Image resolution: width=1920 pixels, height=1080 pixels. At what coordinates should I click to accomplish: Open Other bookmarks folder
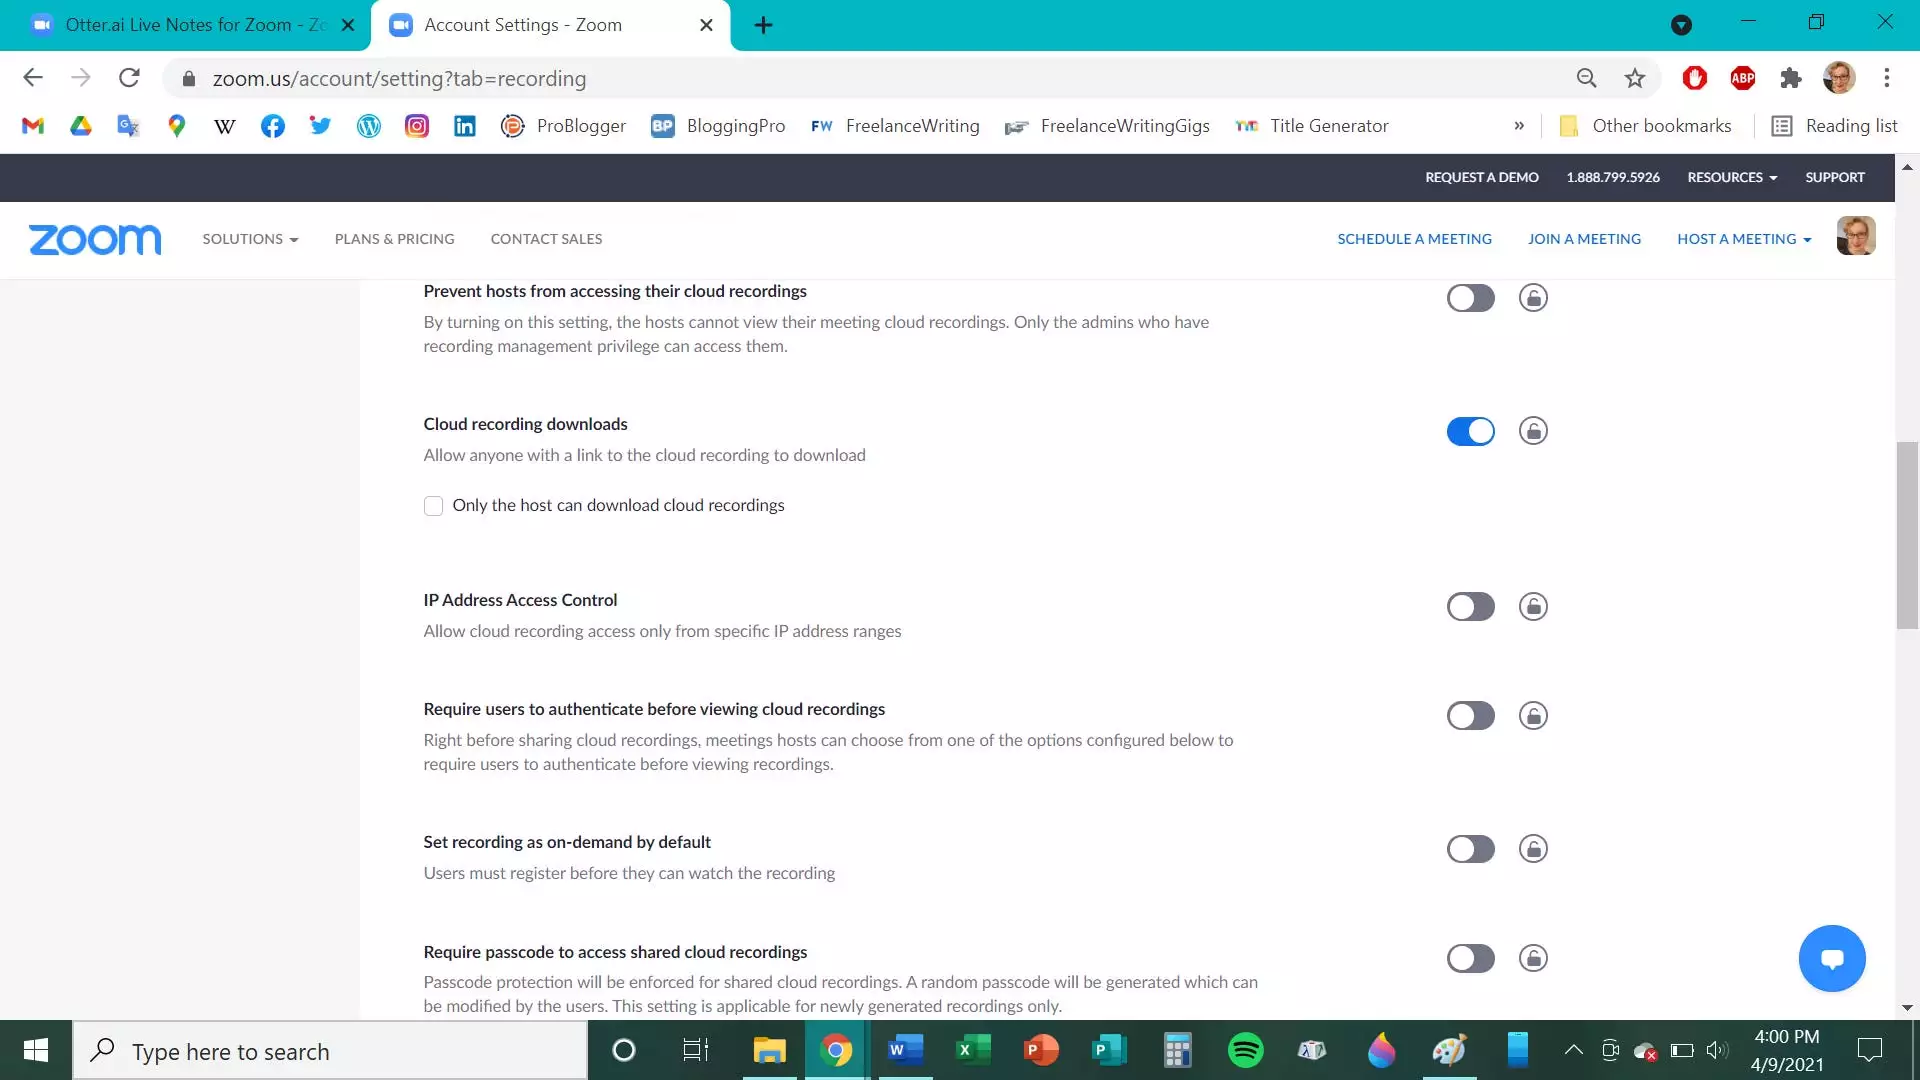1645,126
